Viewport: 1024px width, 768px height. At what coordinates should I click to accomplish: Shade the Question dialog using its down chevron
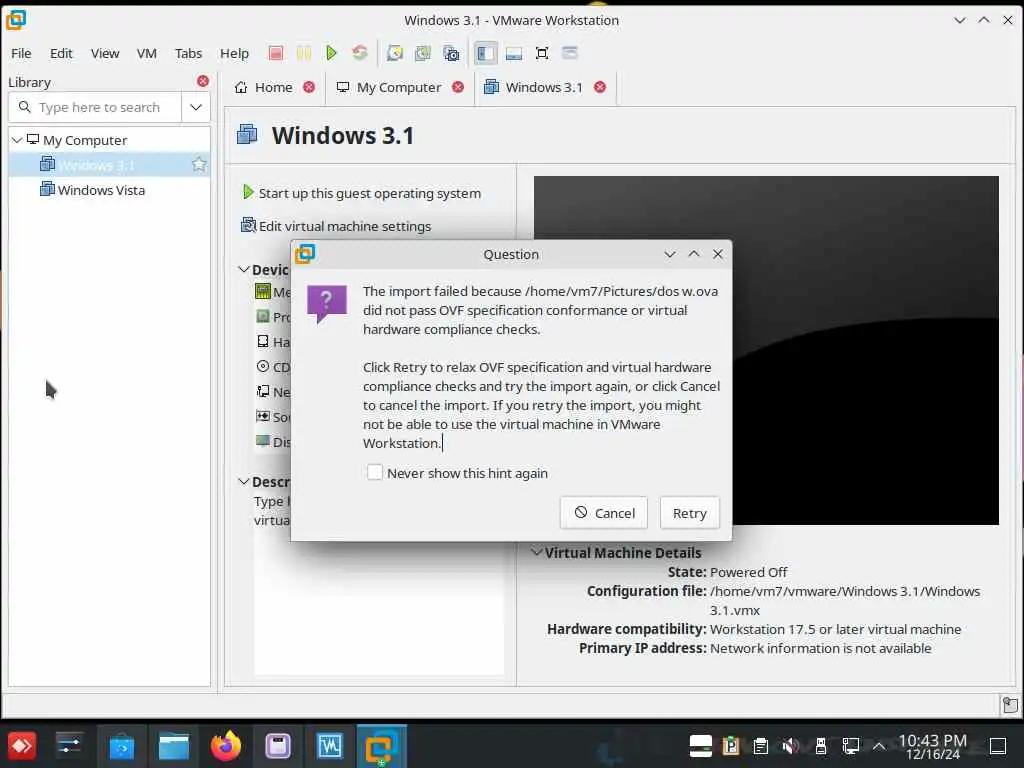[x=669, y=254]
